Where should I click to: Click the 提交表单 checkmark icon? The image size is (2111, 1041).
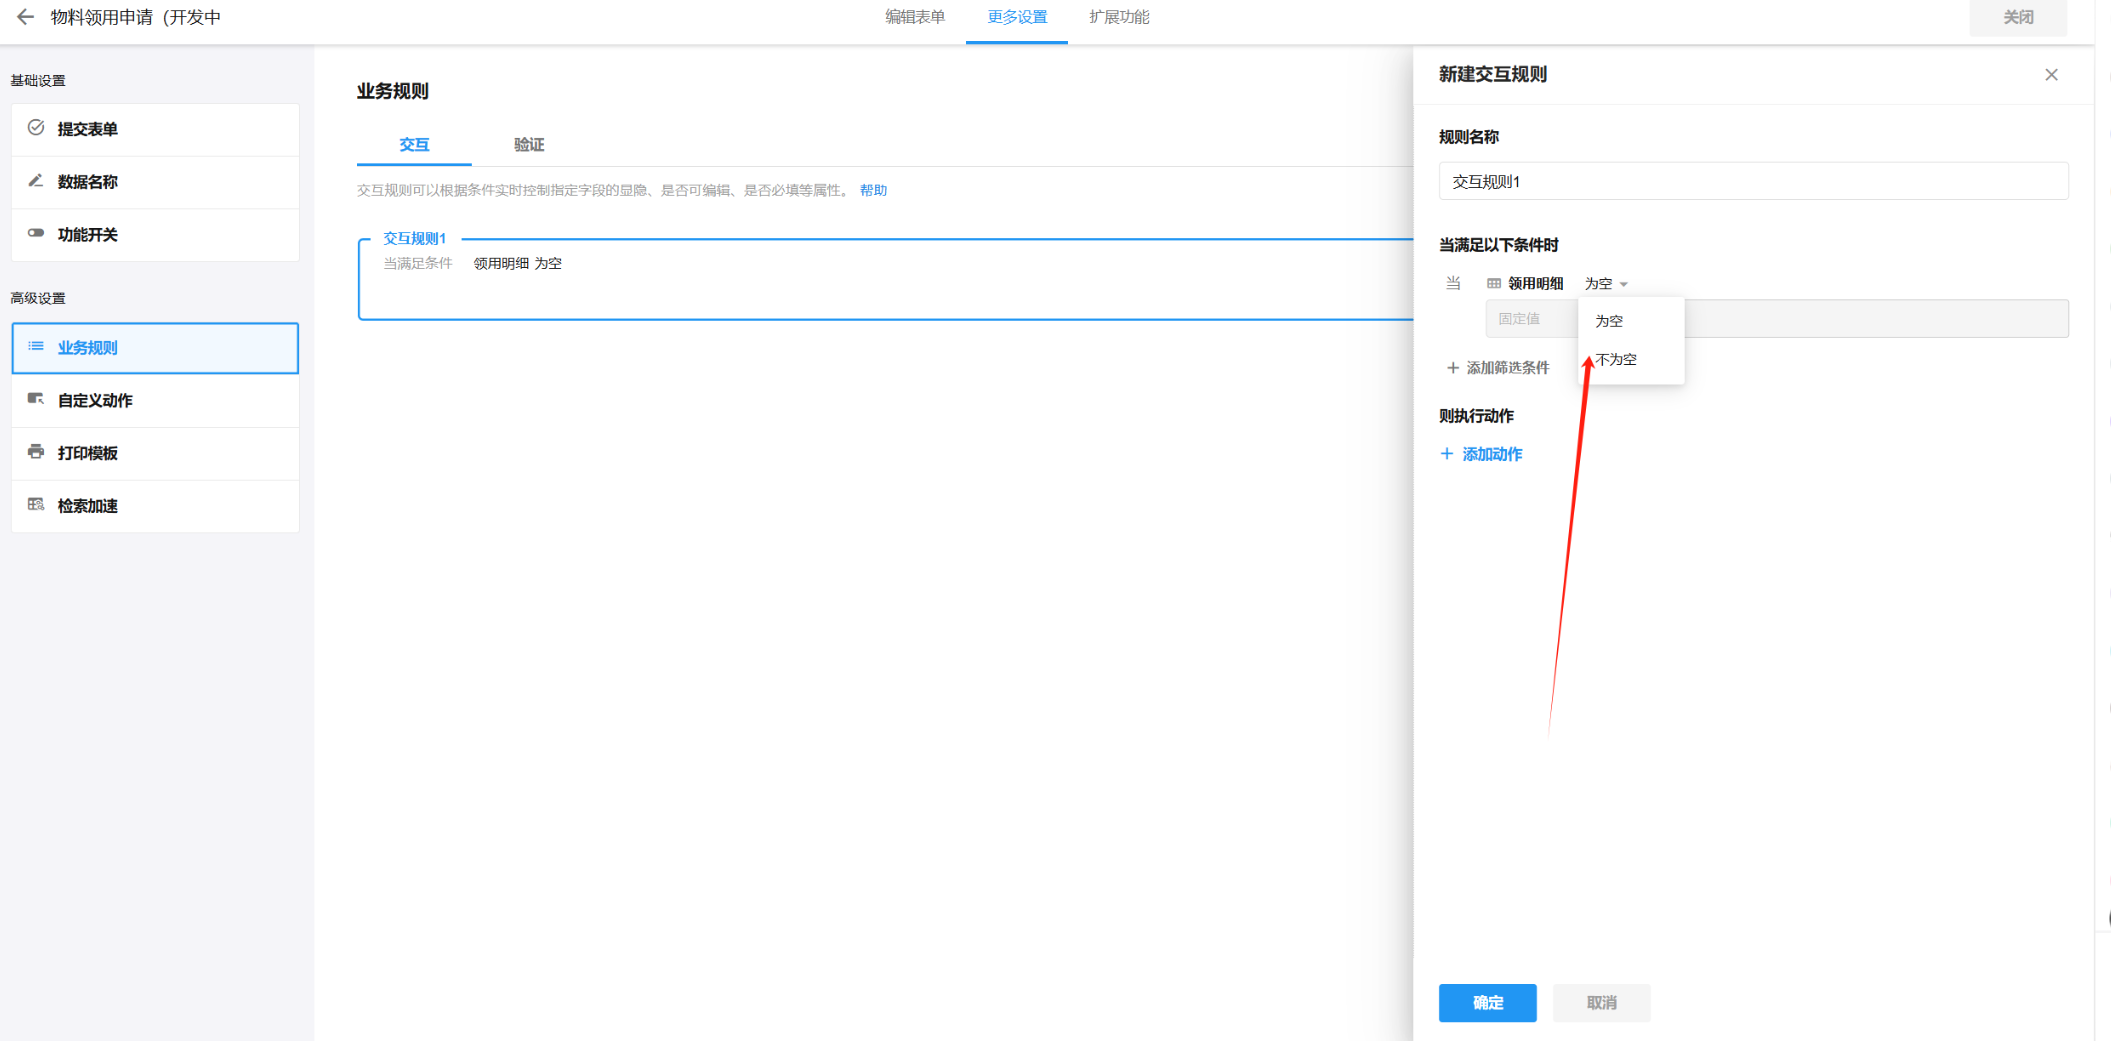36,128
